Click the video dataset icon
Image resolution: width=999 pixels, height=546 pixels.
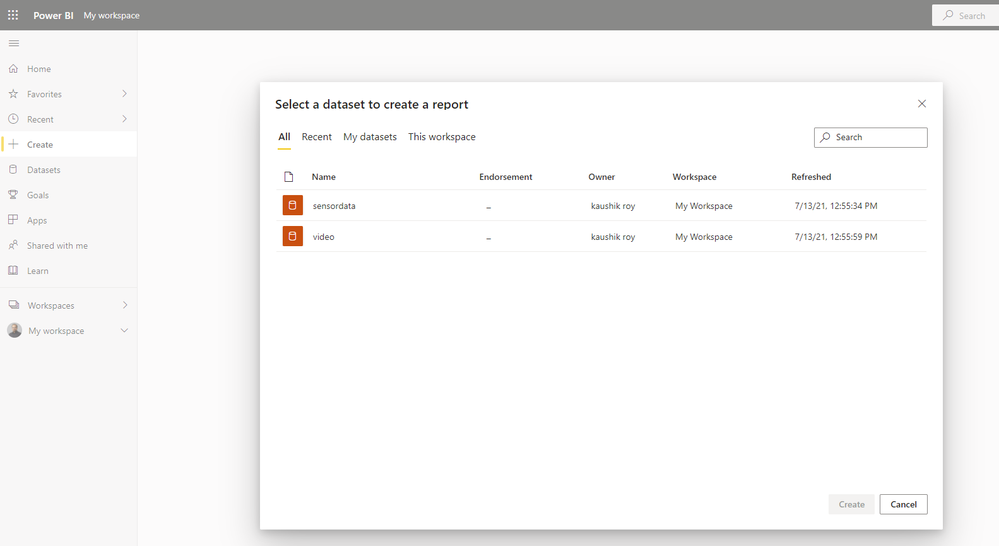click(292, 237)
